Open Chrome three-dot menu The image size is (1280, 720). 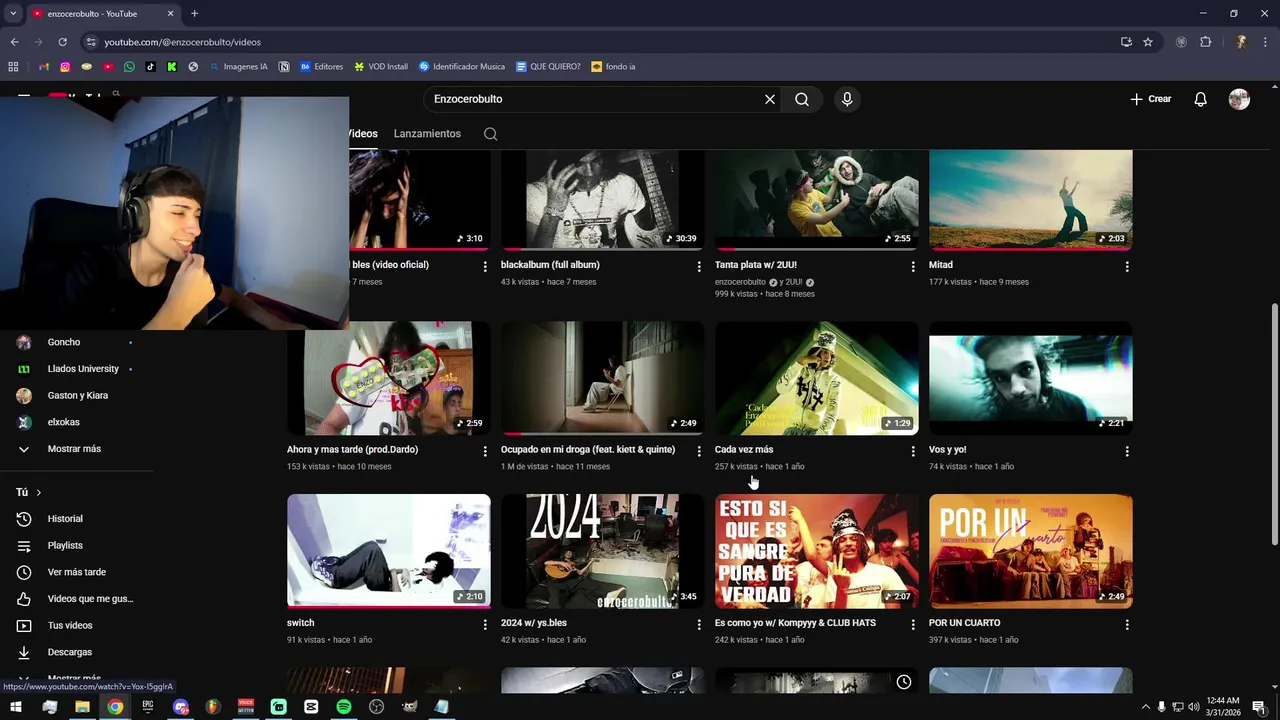tap(1265, 42)
